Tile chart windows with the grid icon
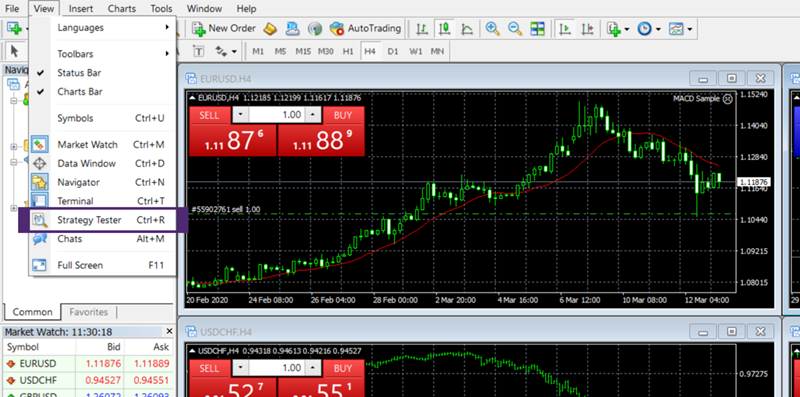 pos(537,29)
